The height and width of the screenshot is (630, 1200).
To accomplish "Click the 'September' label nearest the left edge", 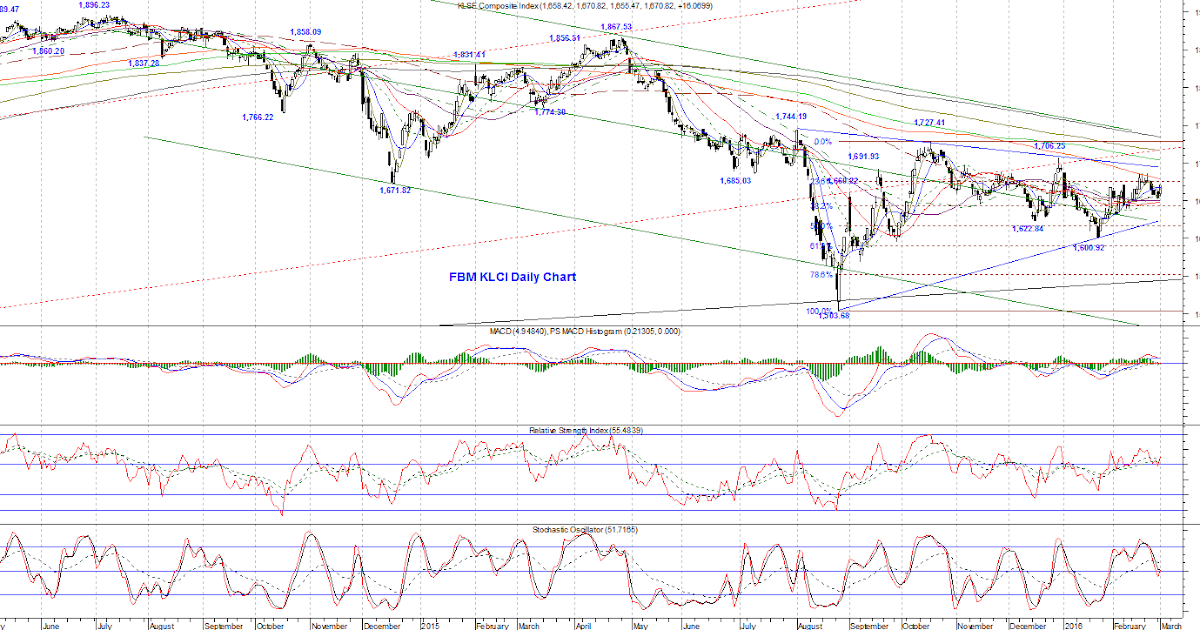I will point(224,626).
